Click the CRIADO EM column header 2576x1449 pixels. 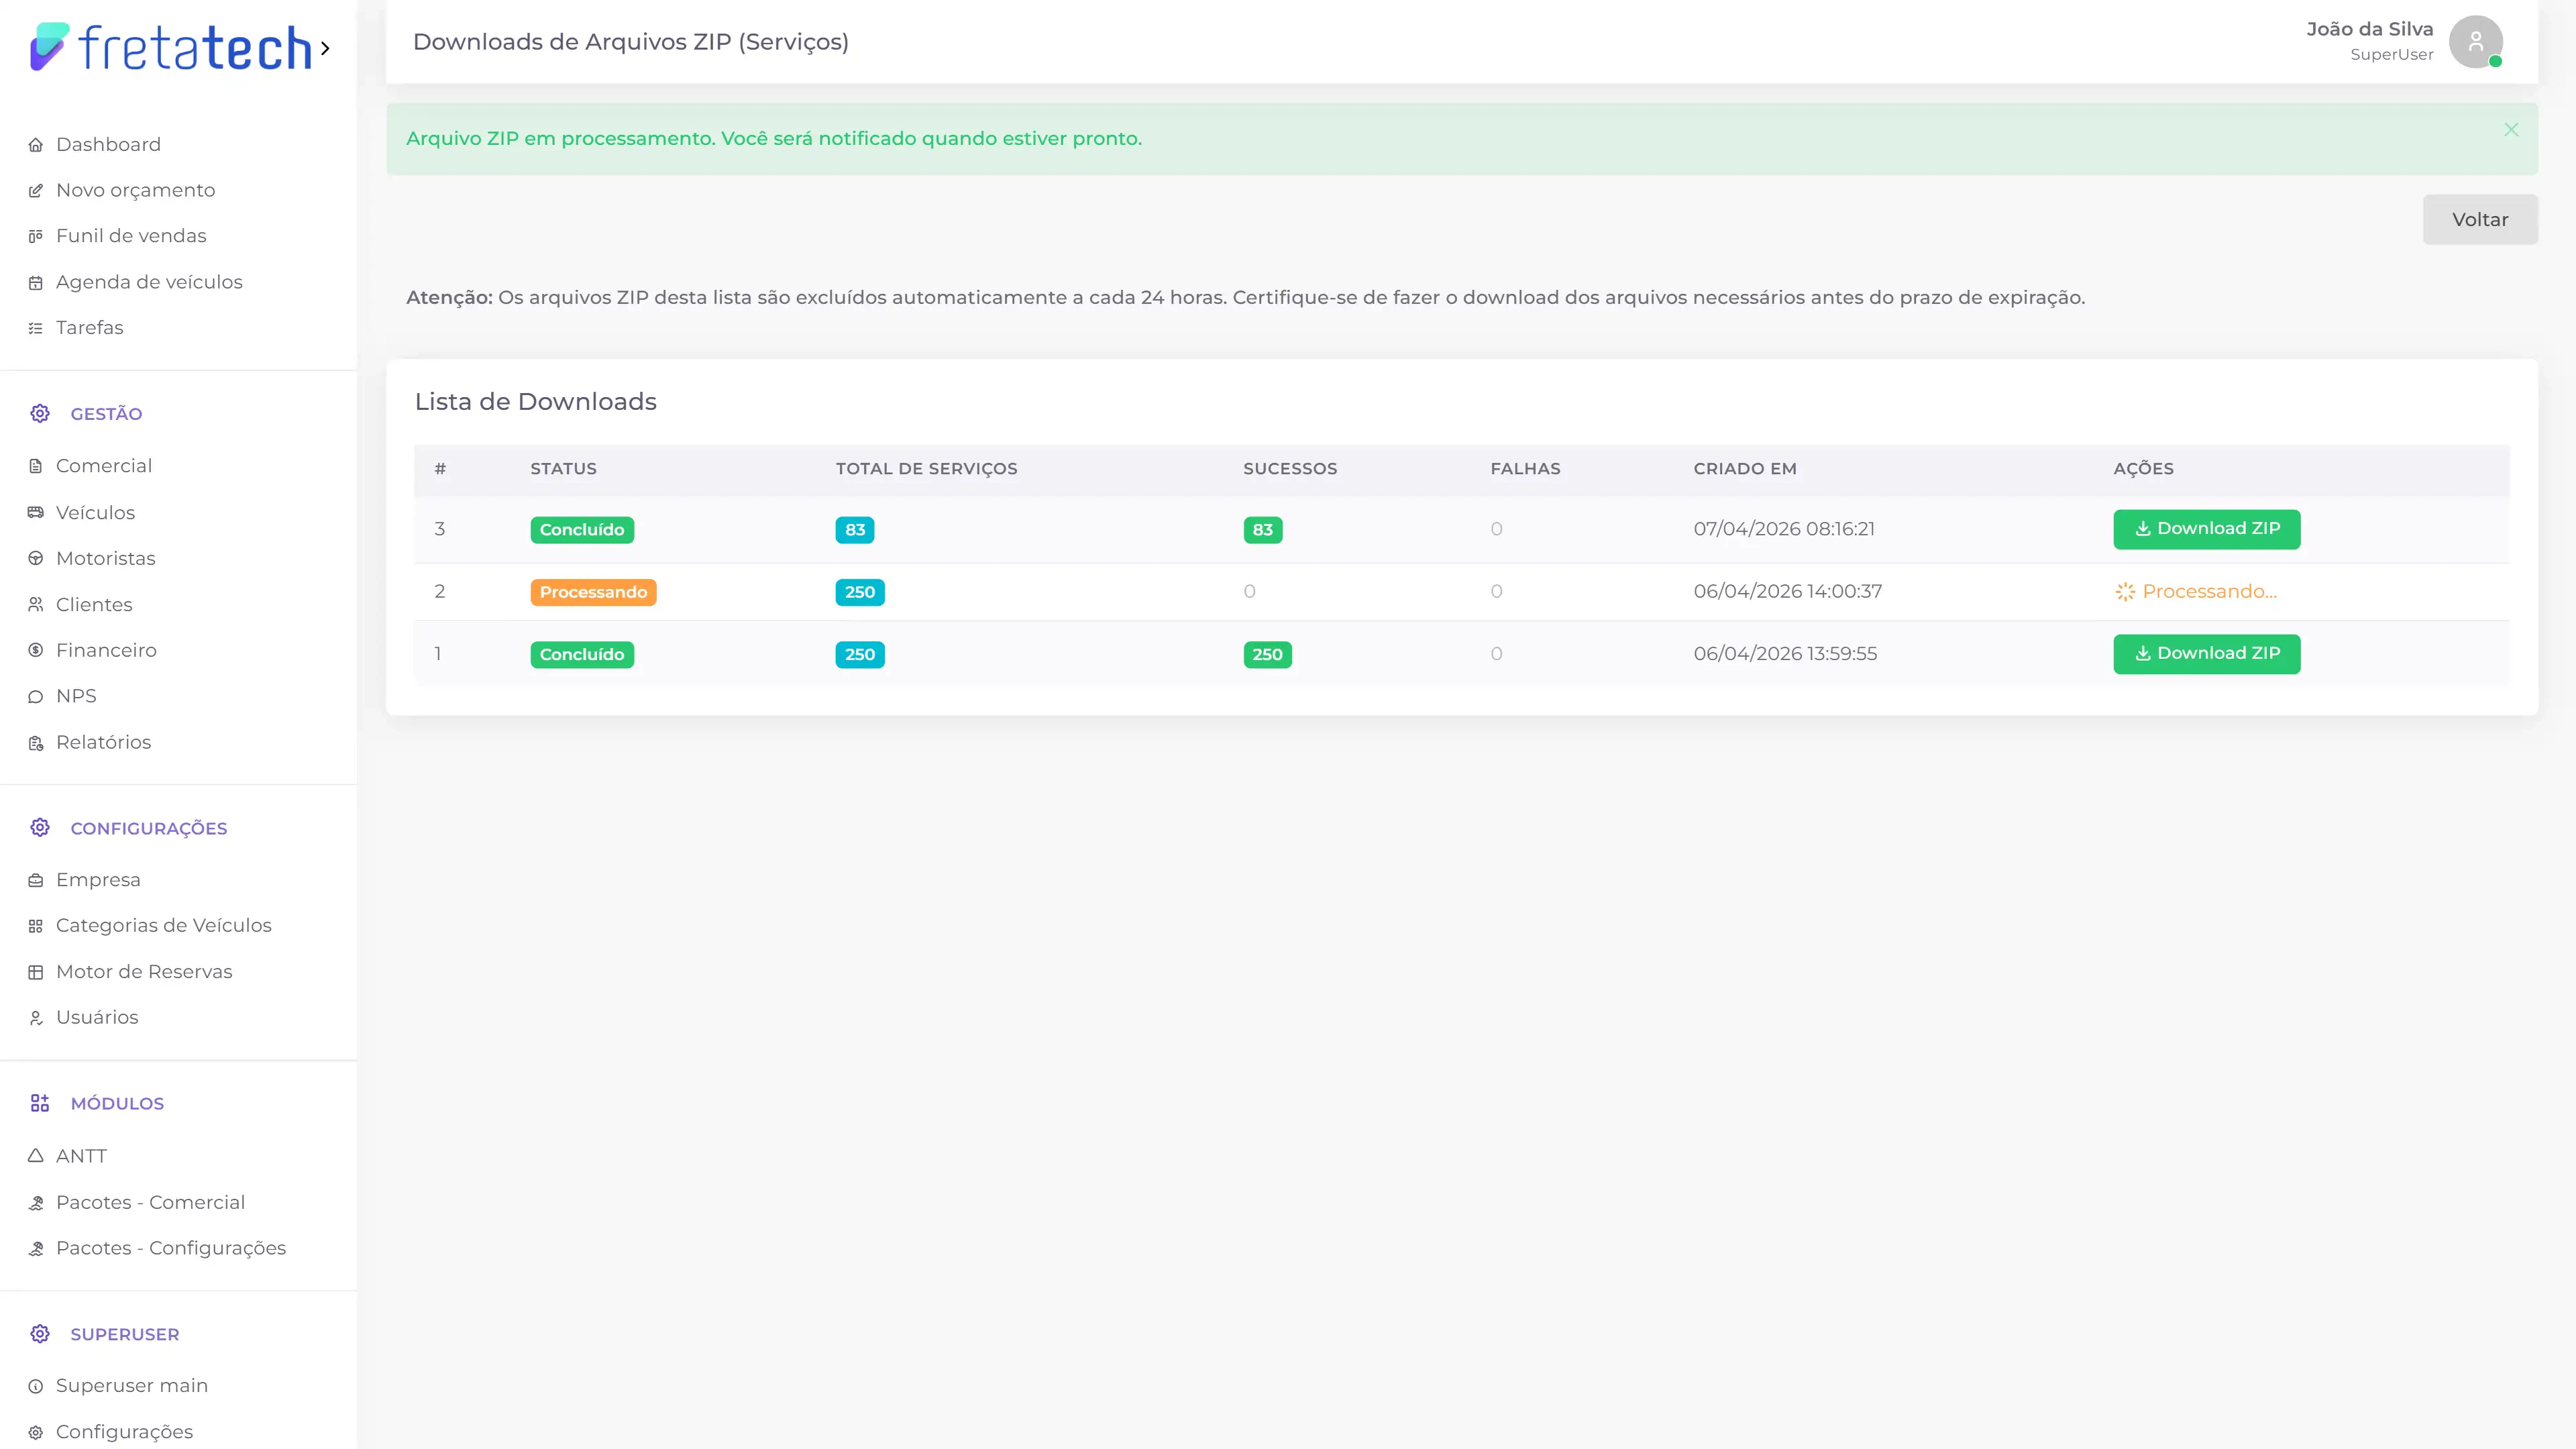tap(1745, 469)
